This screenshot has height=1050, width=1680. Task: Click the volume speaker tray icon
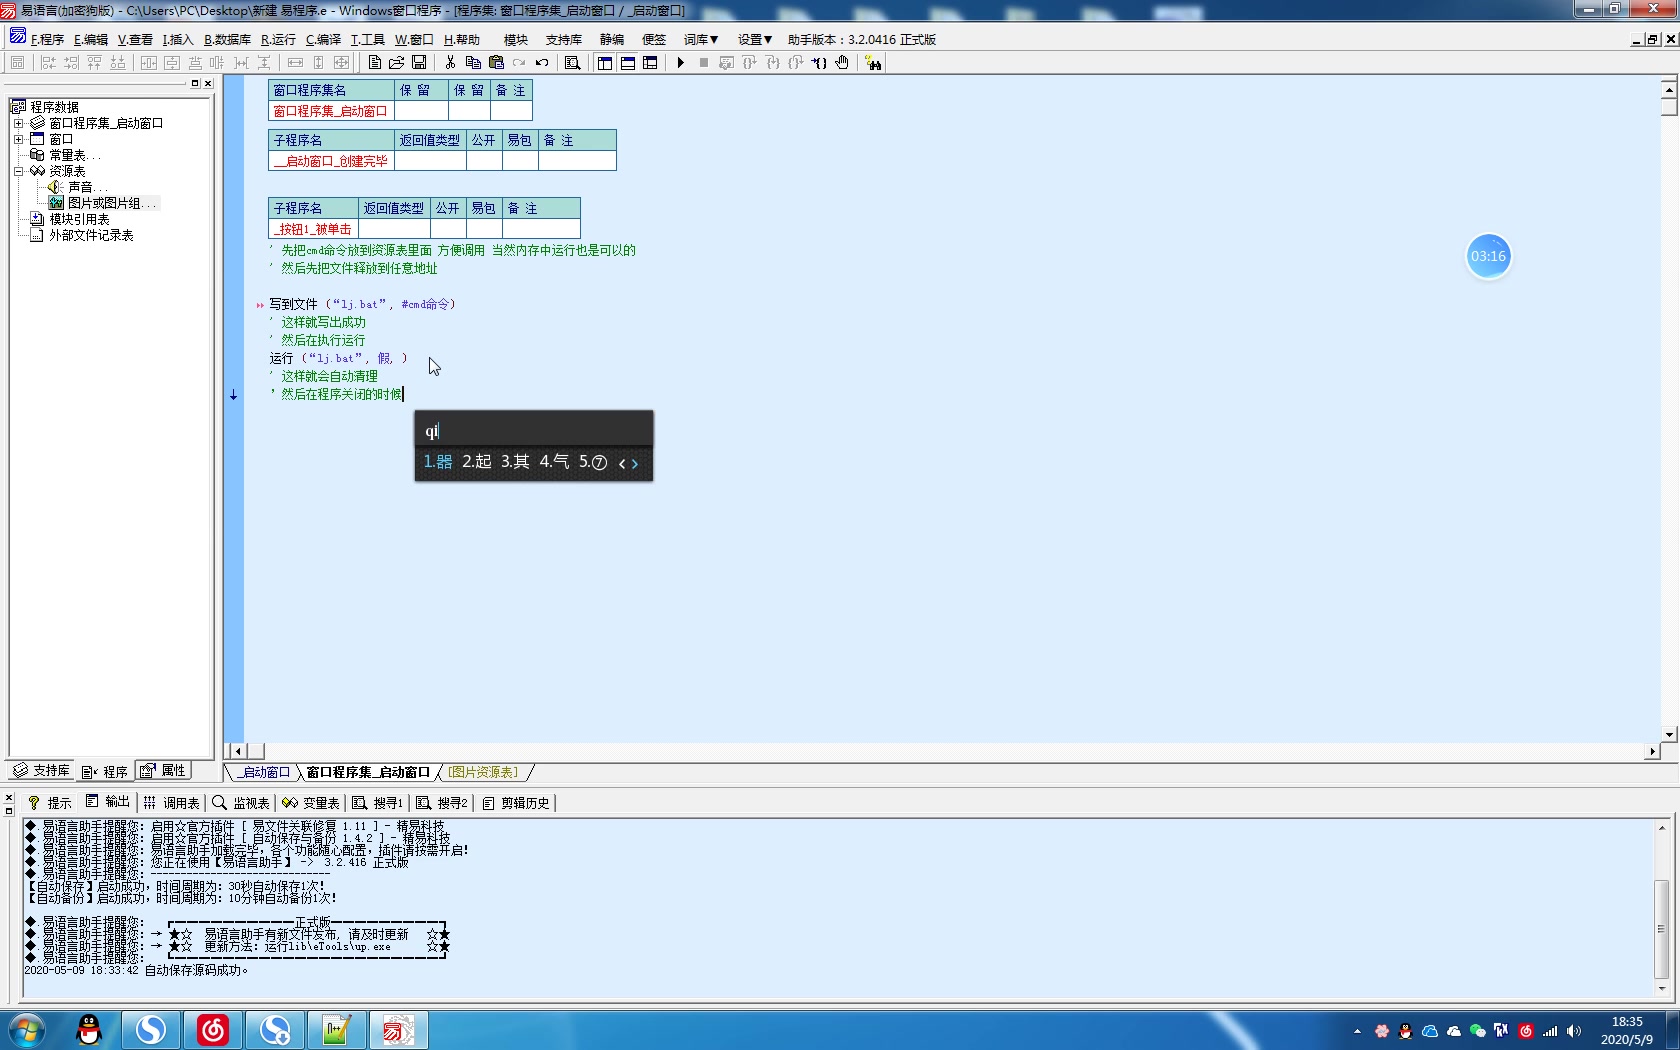1573,1031
